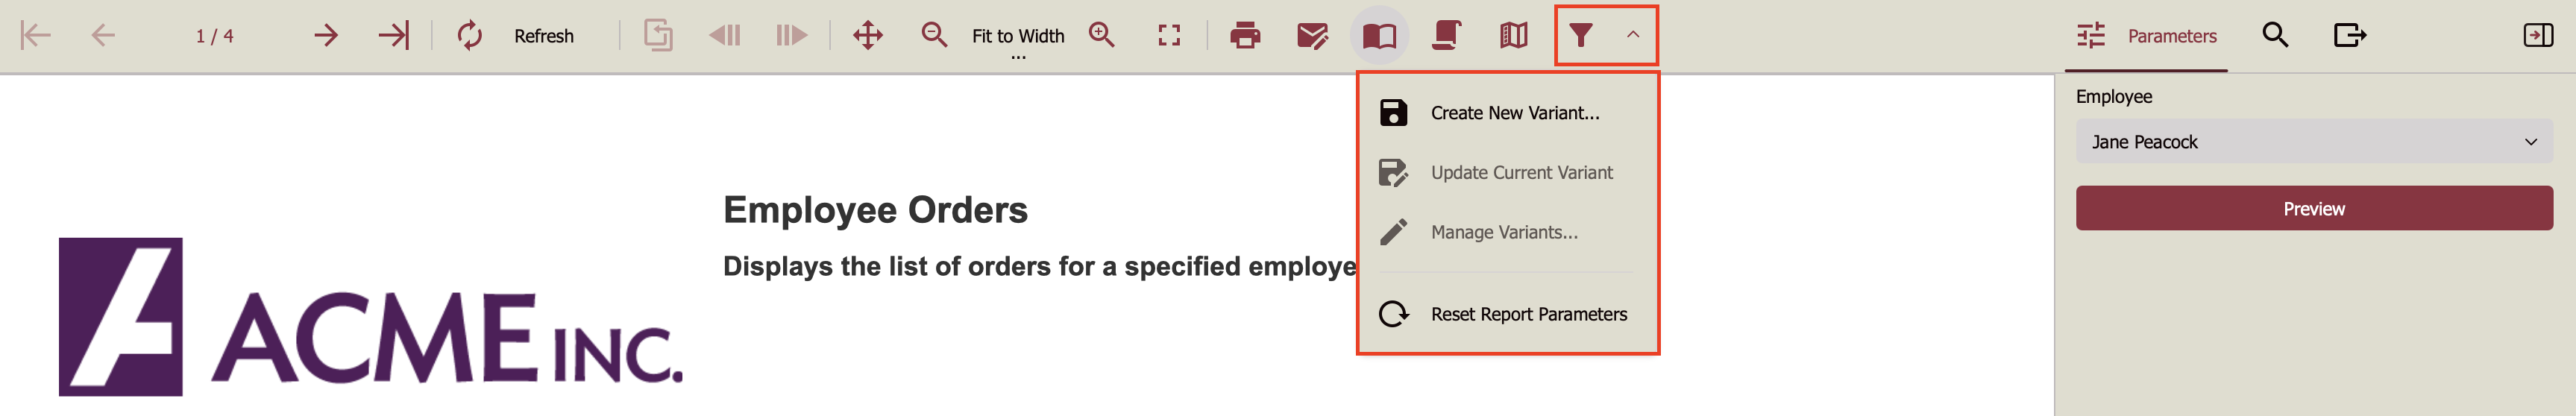The width and height of the screenshot is (2576, 416).
Task: Zoom in on the report
Action: (x=1102, y=36)
